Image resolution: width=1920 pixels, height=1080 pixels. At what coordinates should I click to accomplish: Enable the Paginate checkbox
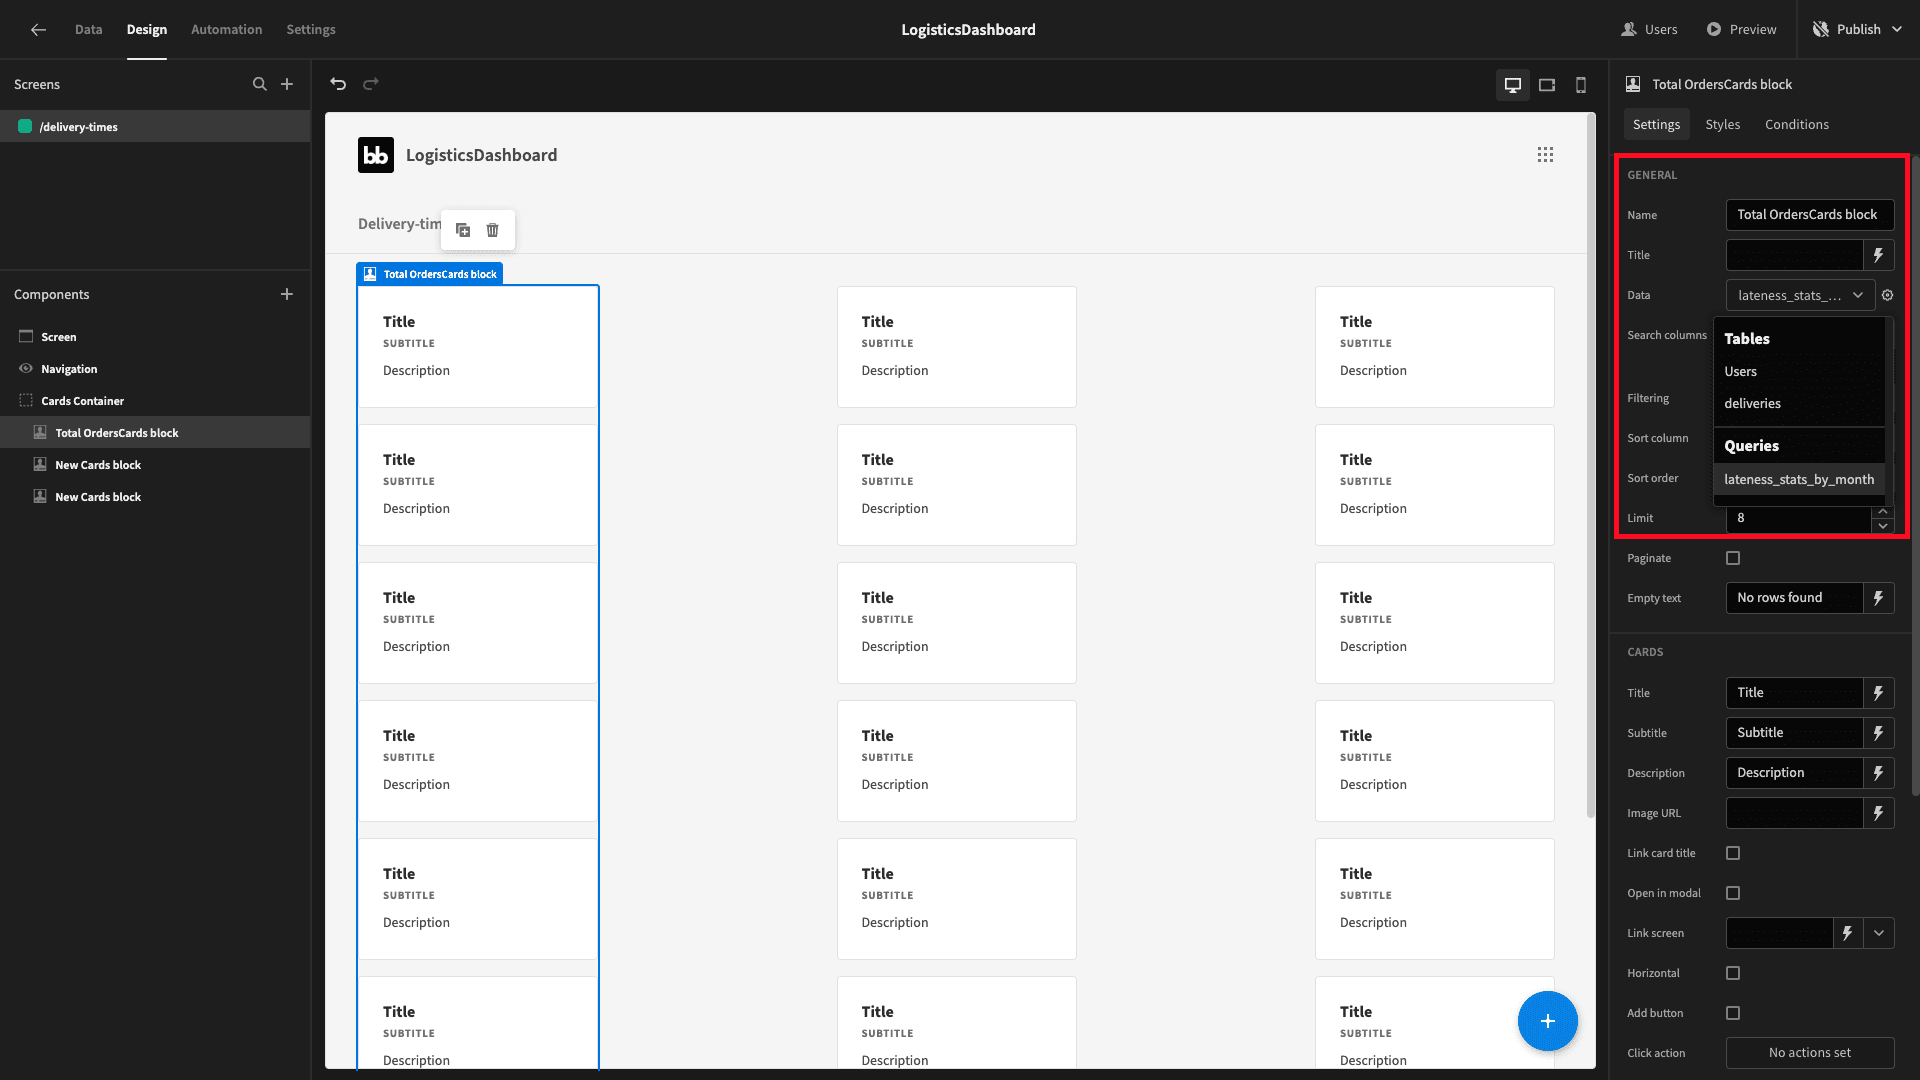[1733, 558]
